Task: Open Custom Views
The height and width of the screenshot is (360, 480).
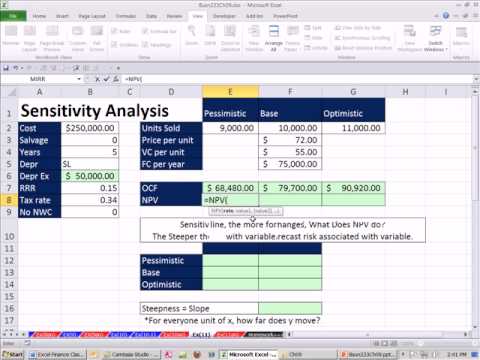Action: (x=78, y=37)
